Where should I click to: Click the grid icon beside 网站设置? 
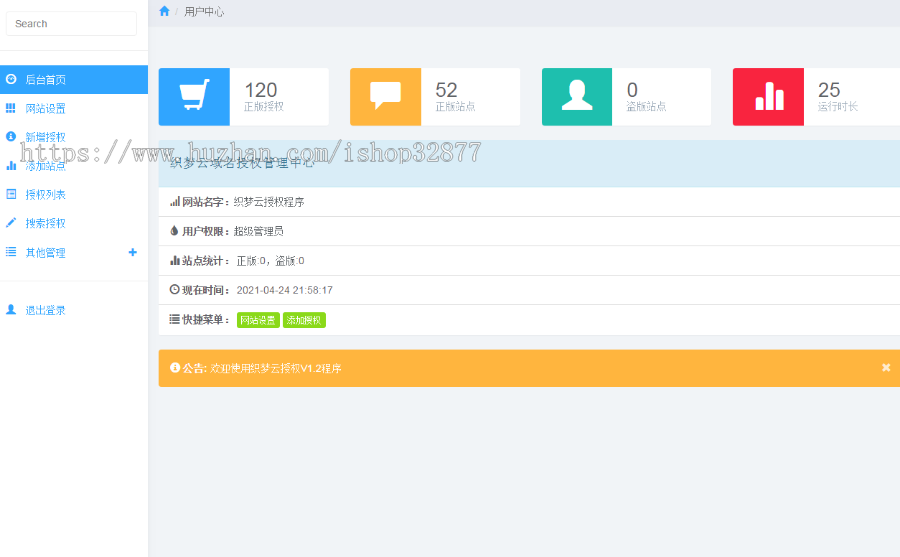point(11,108)
